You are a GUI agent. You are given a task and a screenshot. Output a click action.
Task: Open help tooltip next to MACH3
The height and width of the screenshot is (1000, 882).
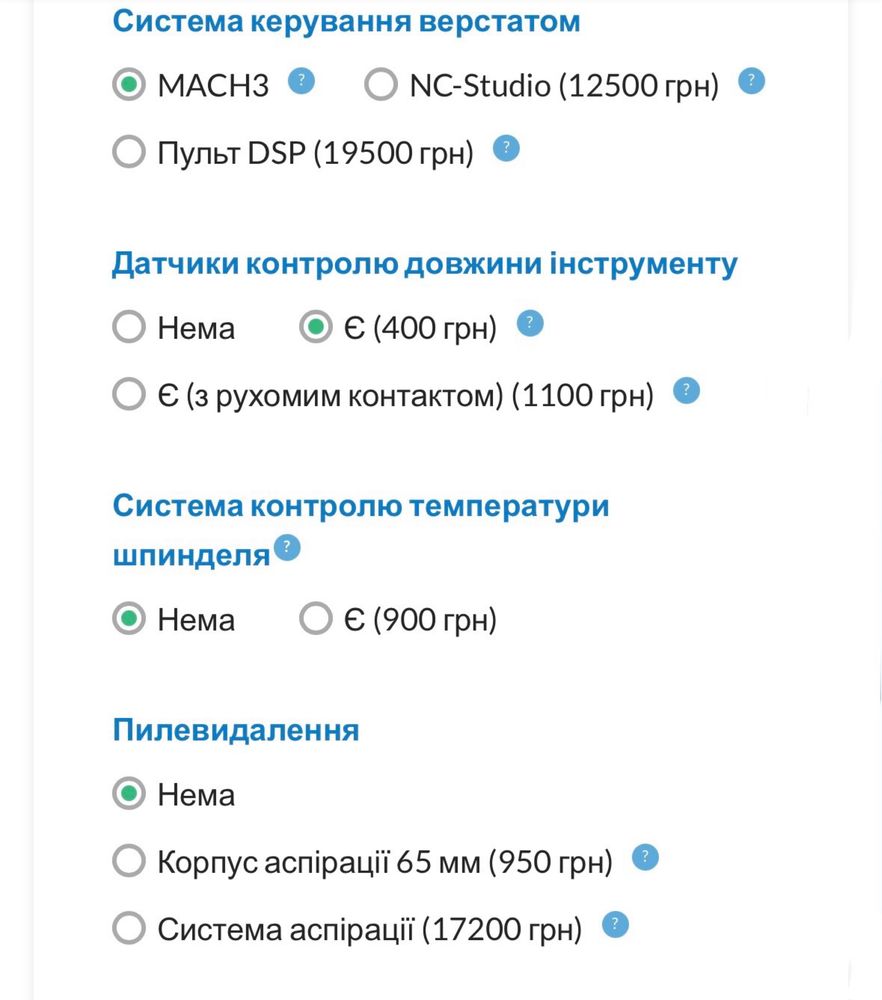coord(302,81)
